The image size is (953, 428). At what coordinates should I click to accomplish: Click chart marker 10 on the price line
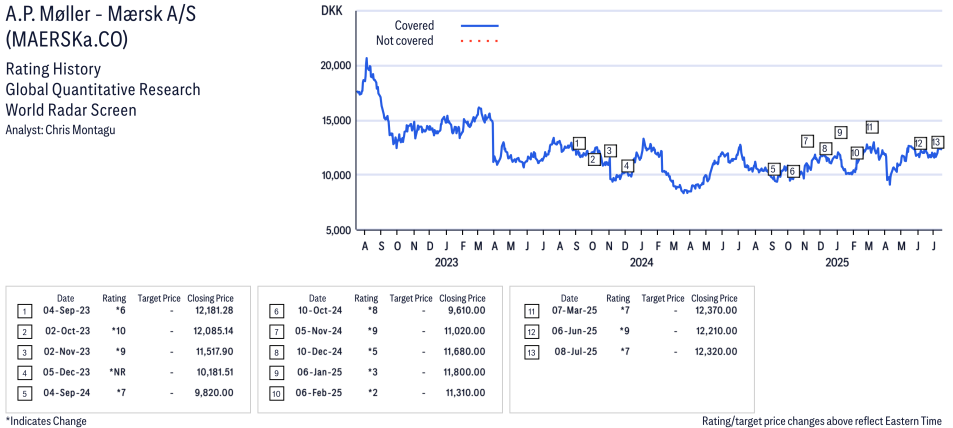tap(856, 153)
